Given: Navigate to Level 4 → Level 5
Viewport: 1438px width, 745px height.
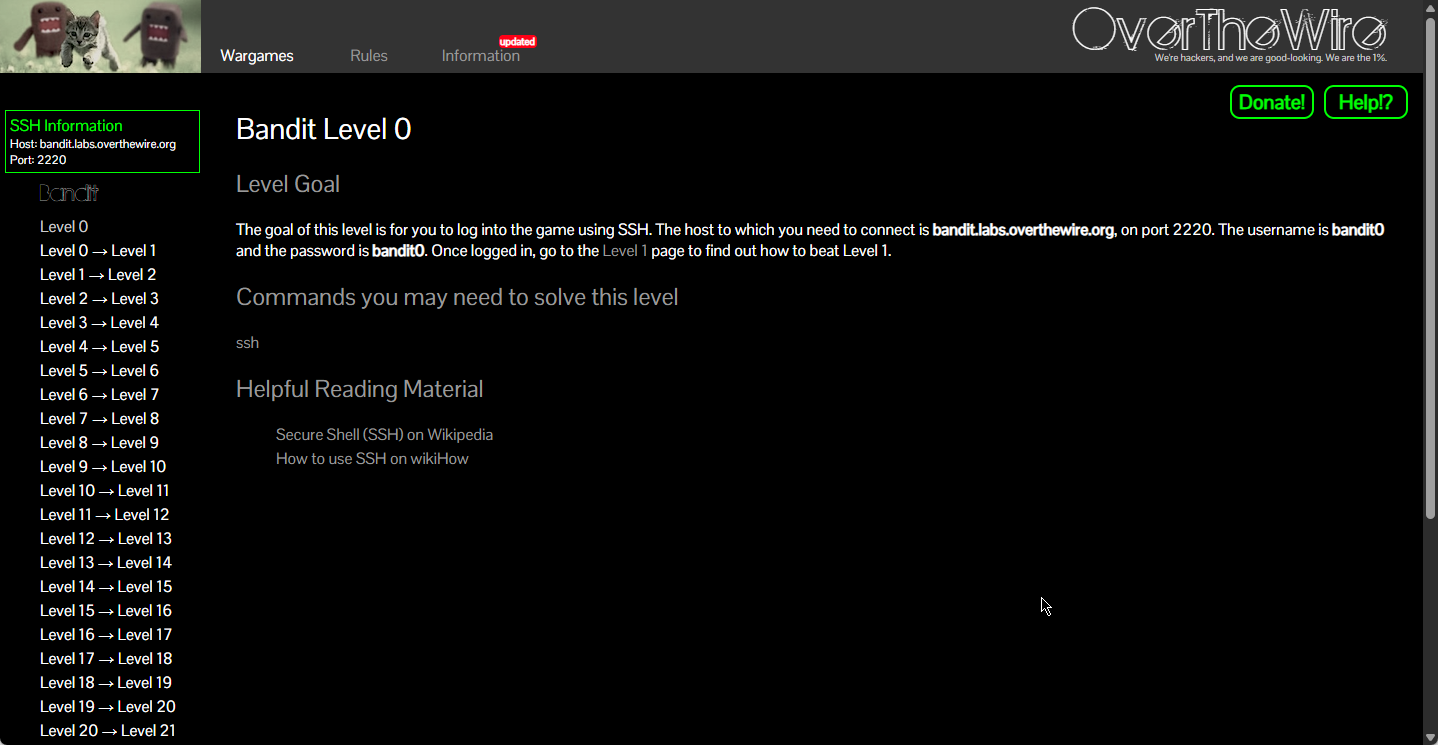Looking at the screenshot, I should [x=99, y=347].
